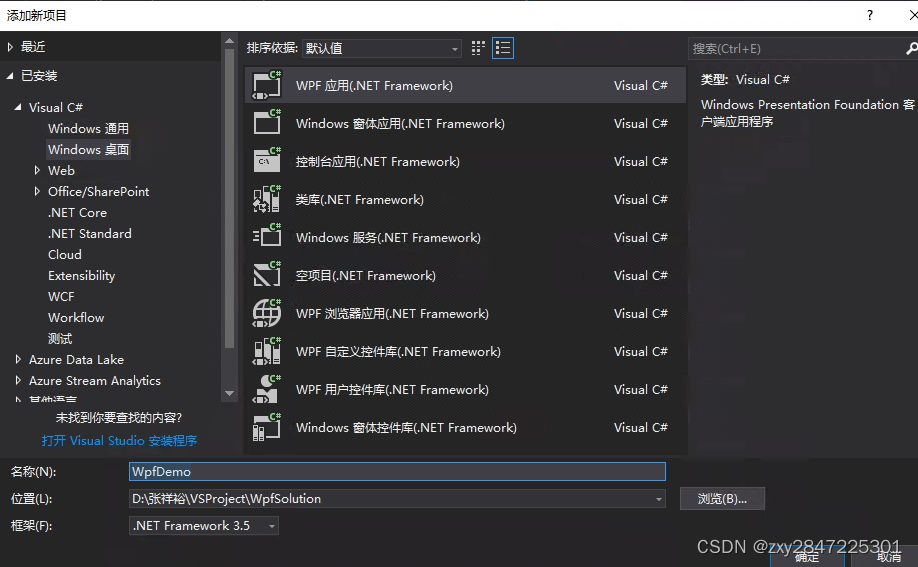Expand the Web tree node
The height and width of the screenshot is (567, 918).
tap(37, 170)
